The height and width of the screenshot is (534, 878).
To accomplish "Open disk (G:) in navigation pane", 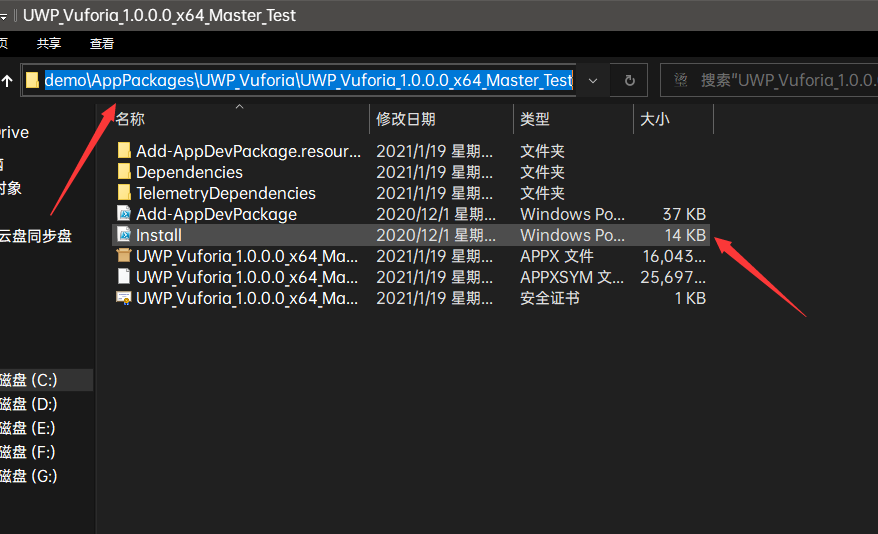I will pos(29,476).
